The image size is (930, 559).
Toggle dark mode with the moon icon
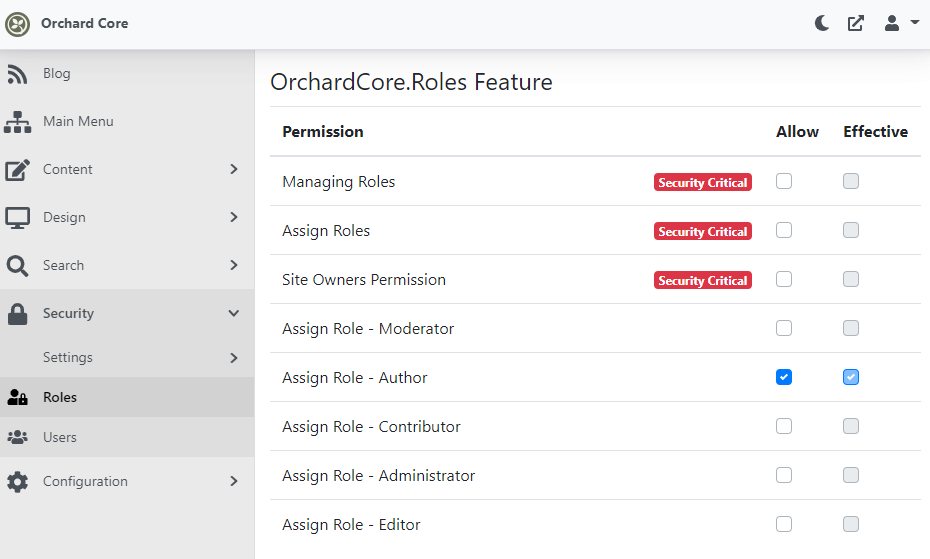(821, 23)
